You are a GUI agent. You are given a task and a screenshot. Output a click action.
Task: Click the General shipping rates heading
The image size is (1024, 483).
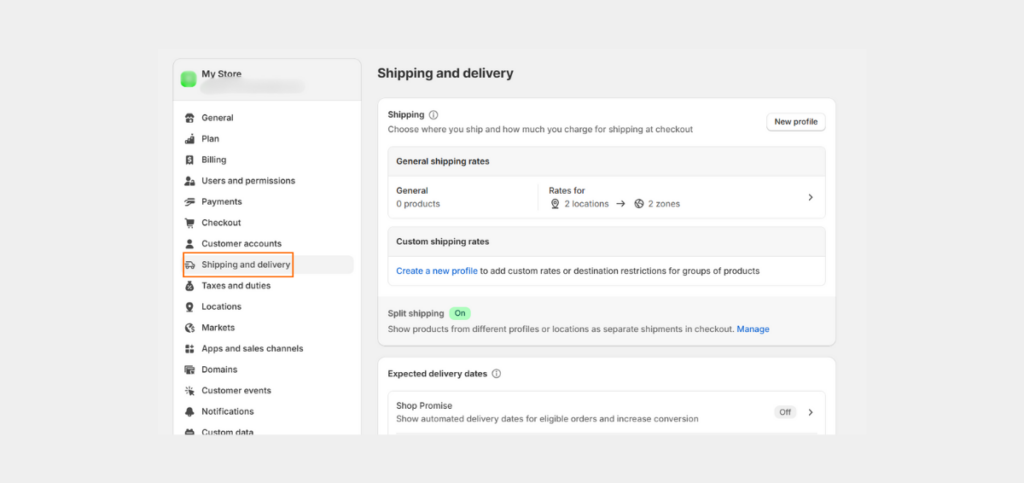[x=443, y=161]
